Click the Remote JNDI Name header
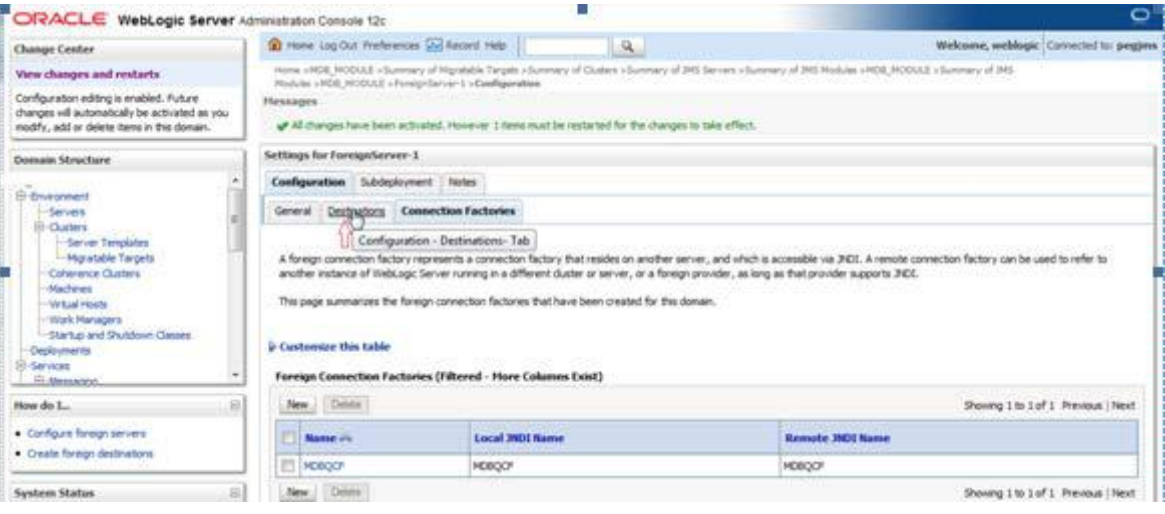This screenshot has height=514, width=1165. (837, 438)
